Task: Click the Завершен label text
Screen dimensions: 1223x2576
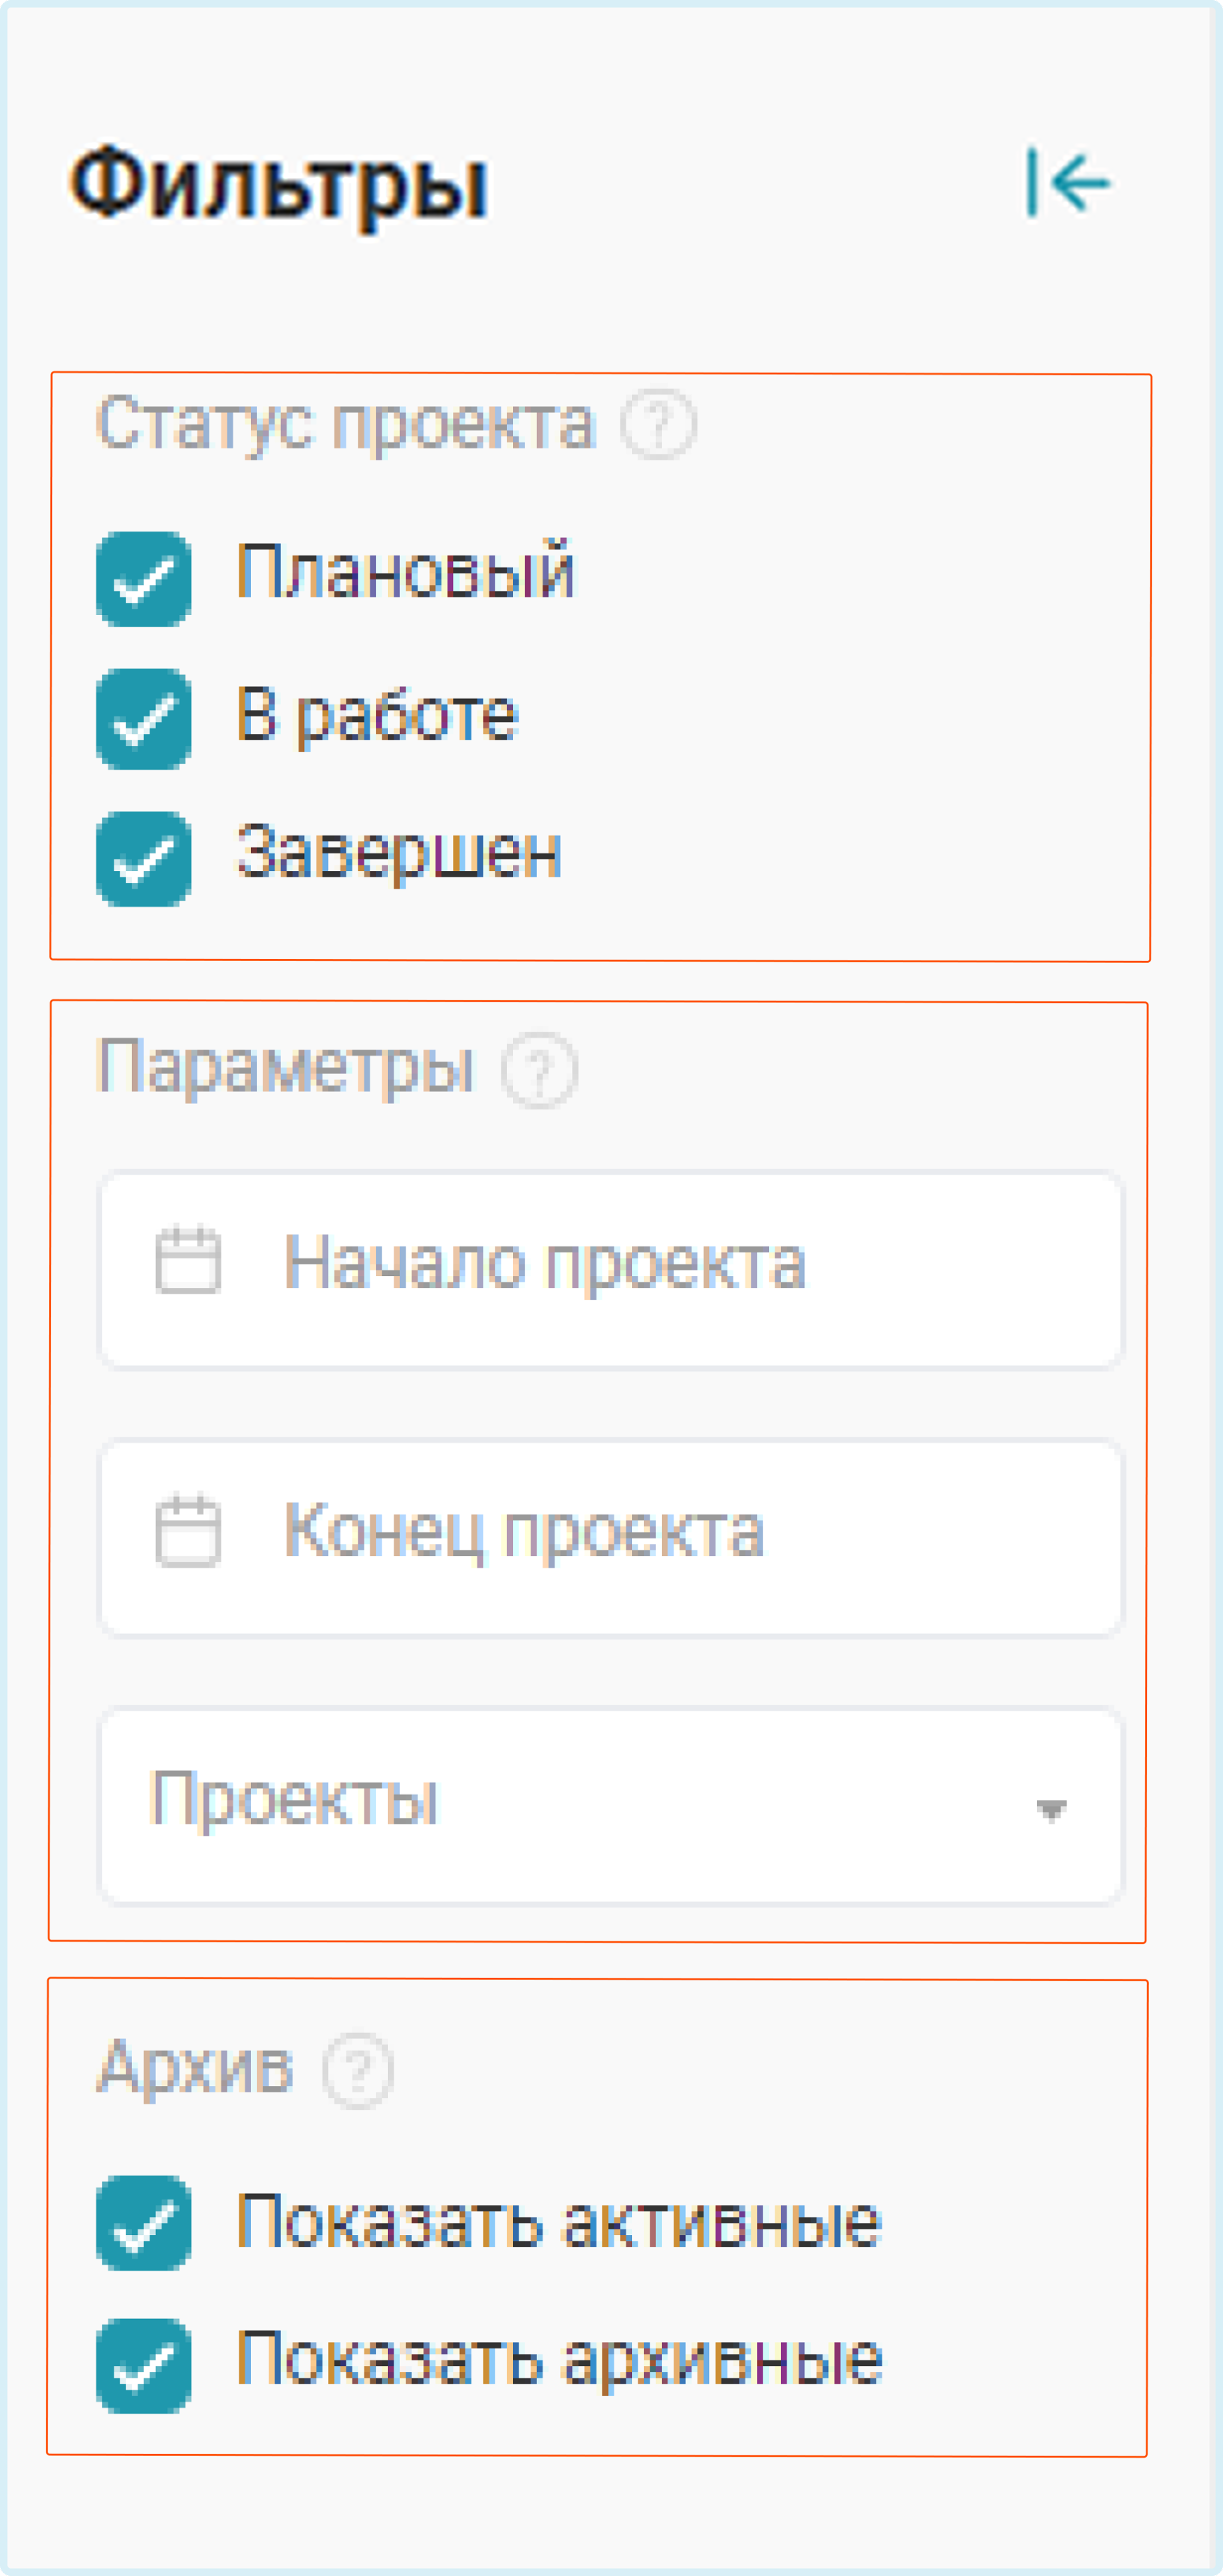Action: click(399, 853)
